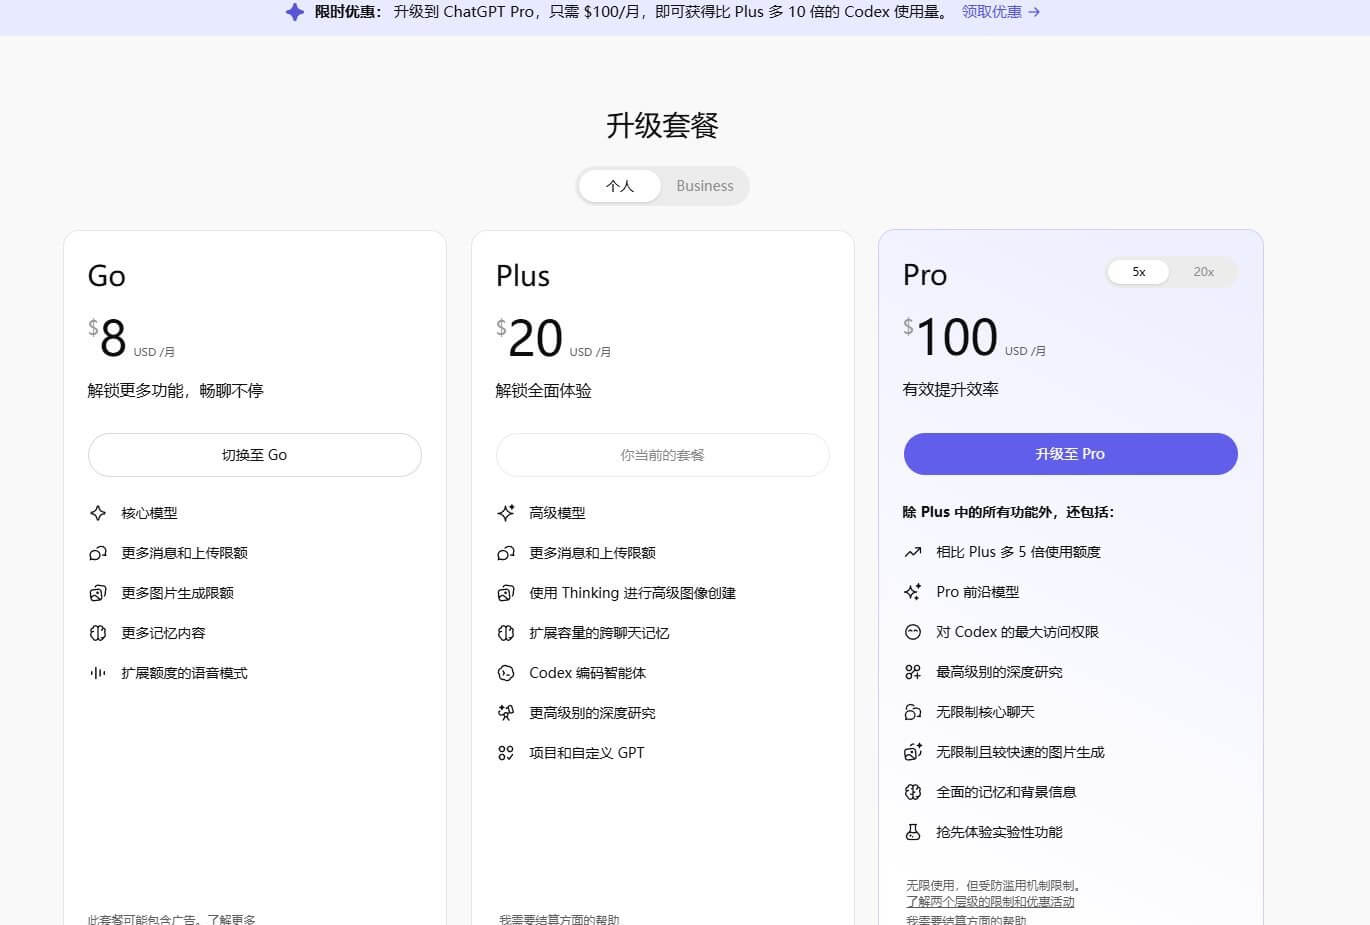Select the 20x Pro usage option
This screenshot has height=925, width=1370.
(1203, 272)
